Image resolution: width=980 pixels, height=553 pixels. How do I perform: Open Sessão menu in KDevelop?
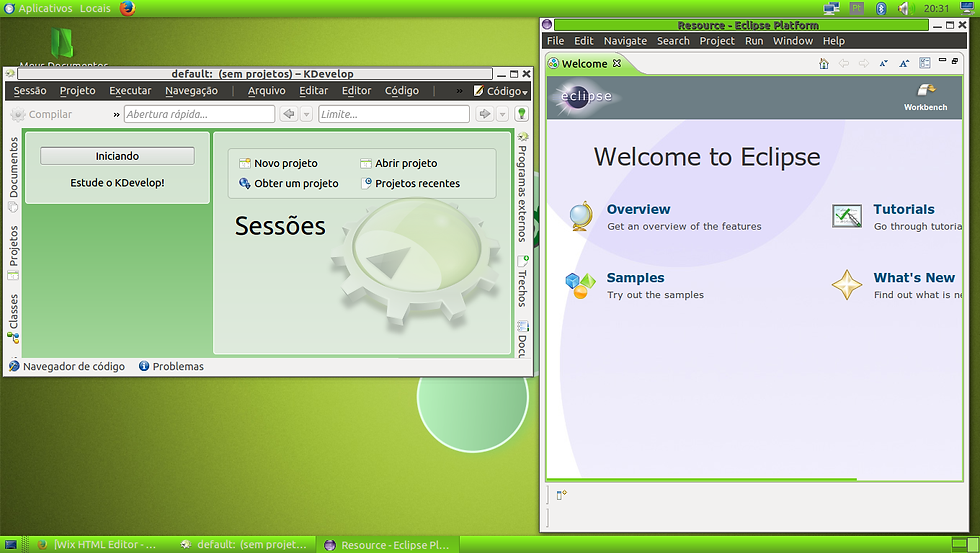30,91
